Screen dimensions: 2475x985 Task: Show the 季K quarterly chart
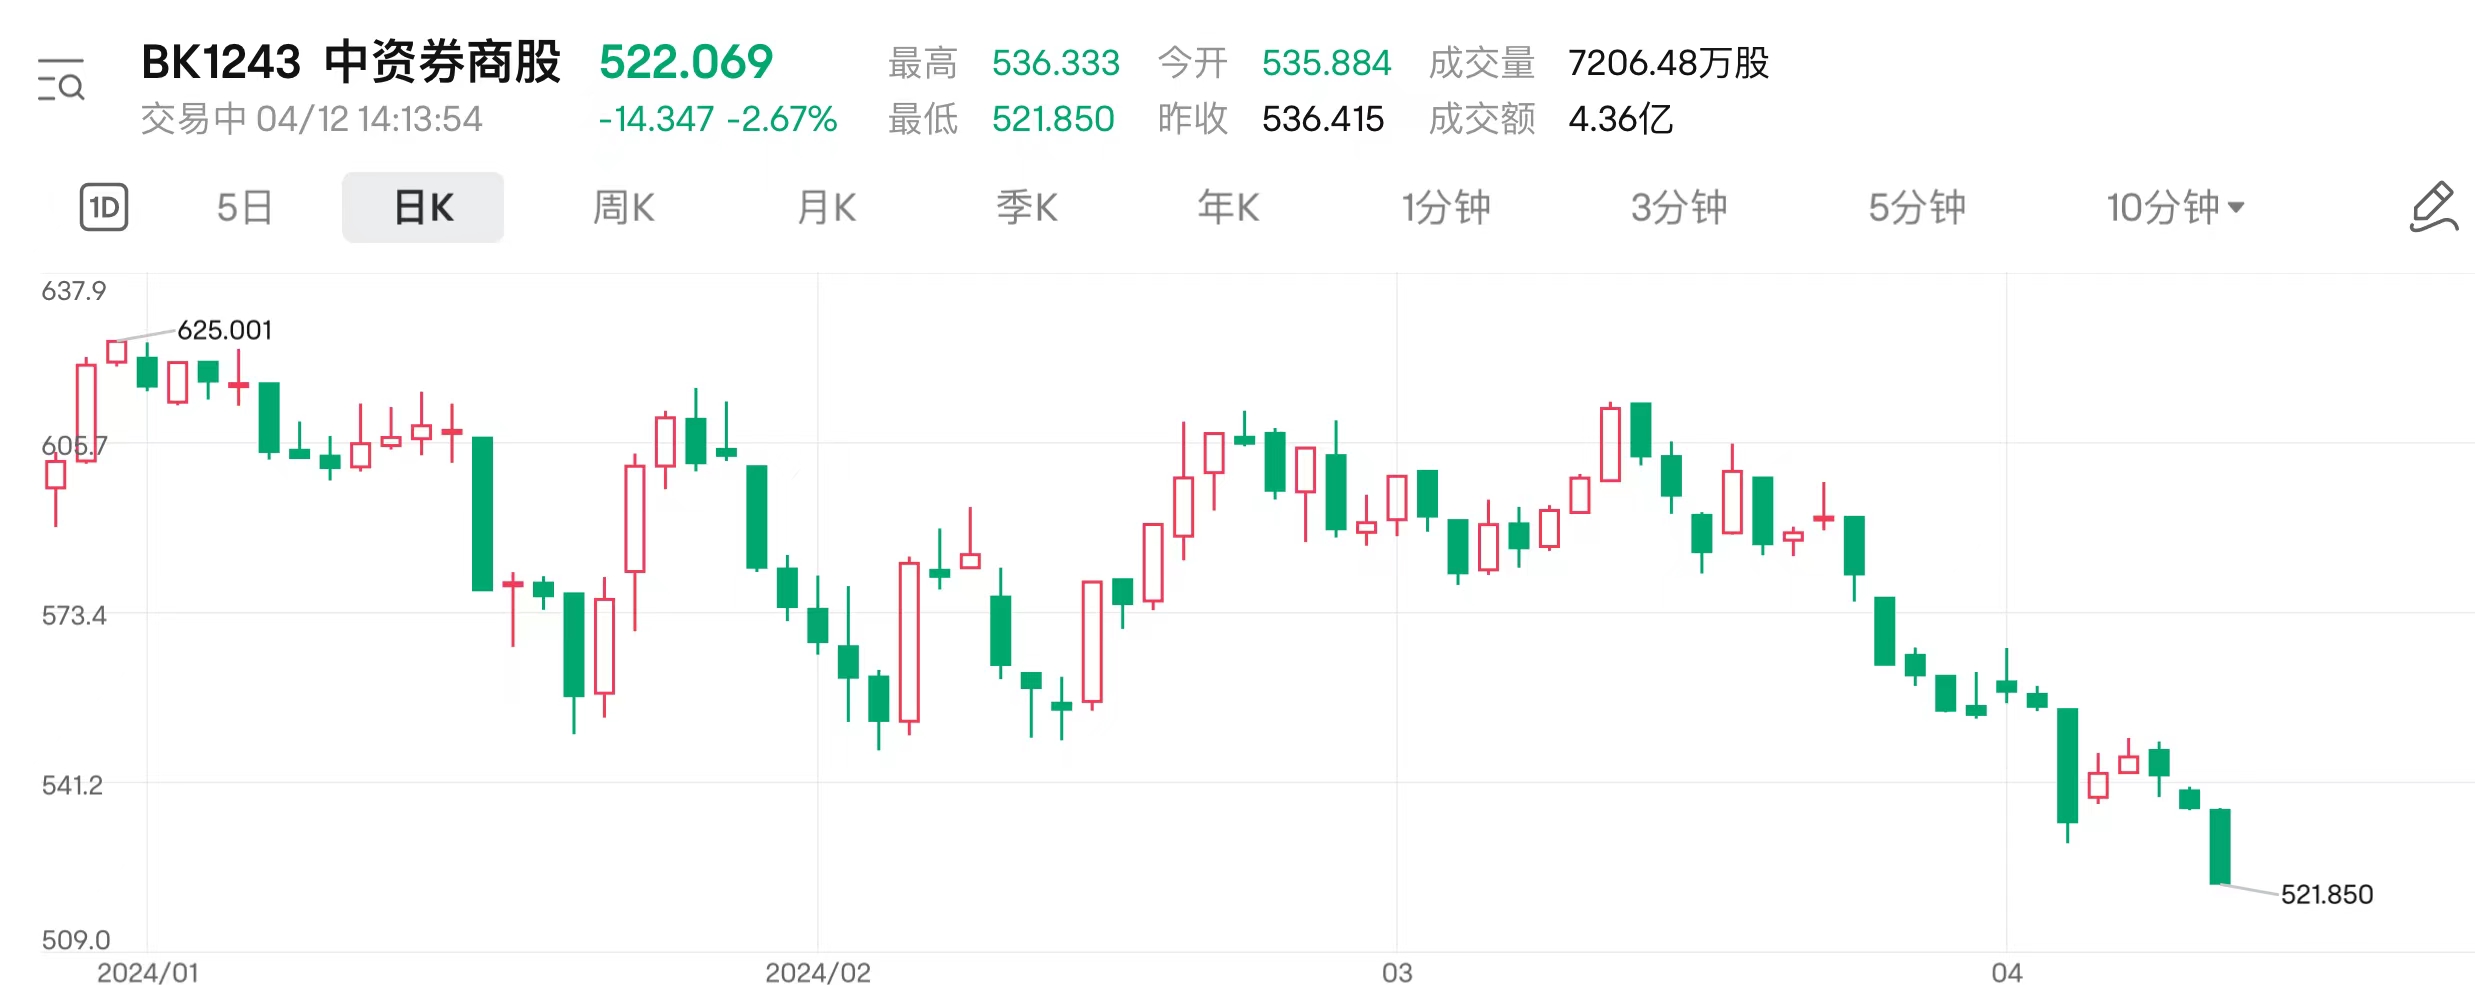(1026, 207)
